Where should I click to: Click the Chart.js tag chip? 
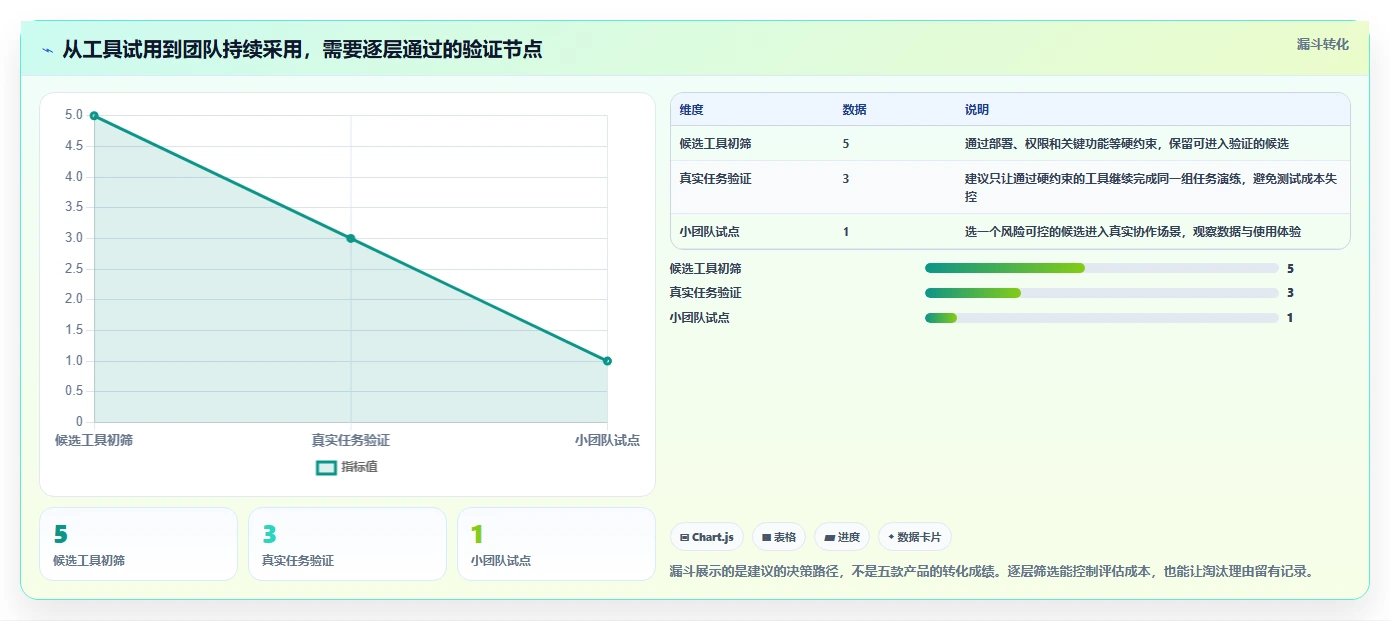tap(706, 537)
